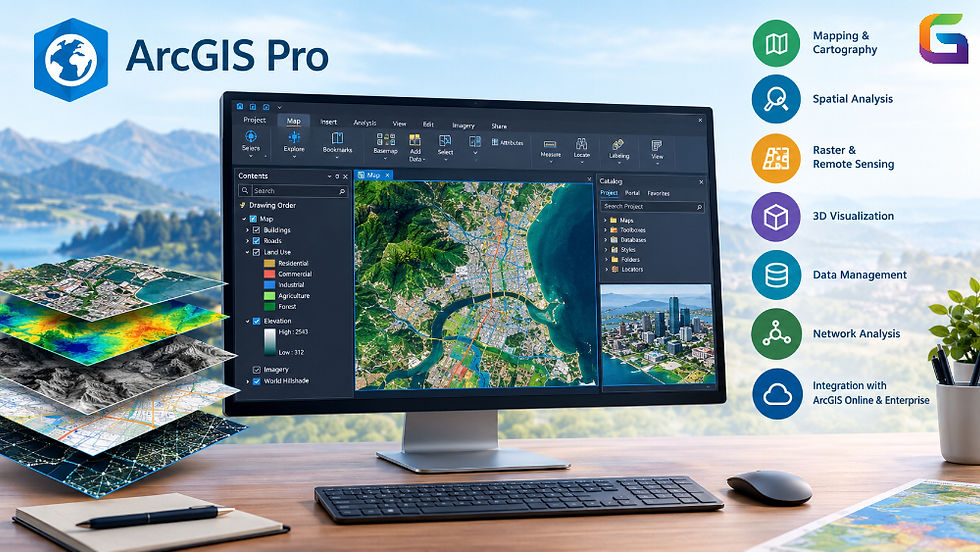This screenshot has width=980, height=552.
Task: Expand the Toolboxes node arrow
Action: 605,229
